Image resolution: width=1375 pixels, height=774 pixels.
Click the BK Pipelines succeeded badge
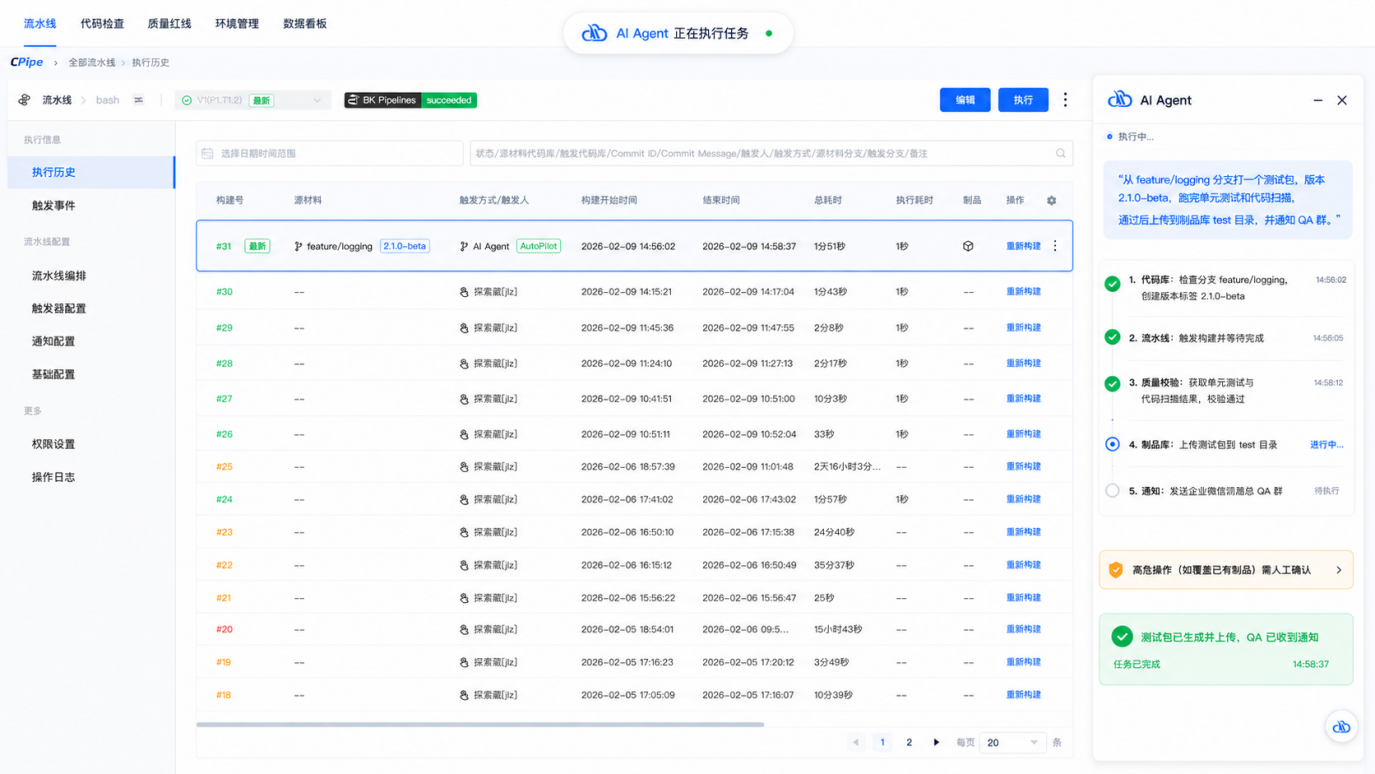pyautogui.click(x=411, y=100)
